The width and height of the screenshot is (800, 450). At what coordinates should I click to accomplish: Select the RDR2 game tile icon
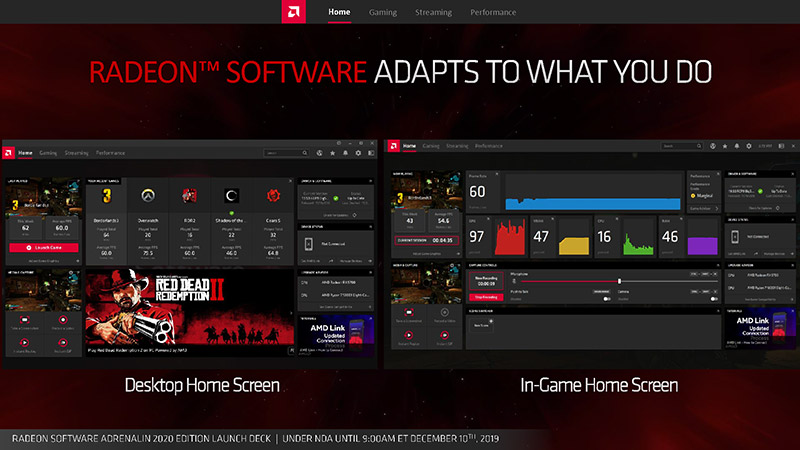190,195
